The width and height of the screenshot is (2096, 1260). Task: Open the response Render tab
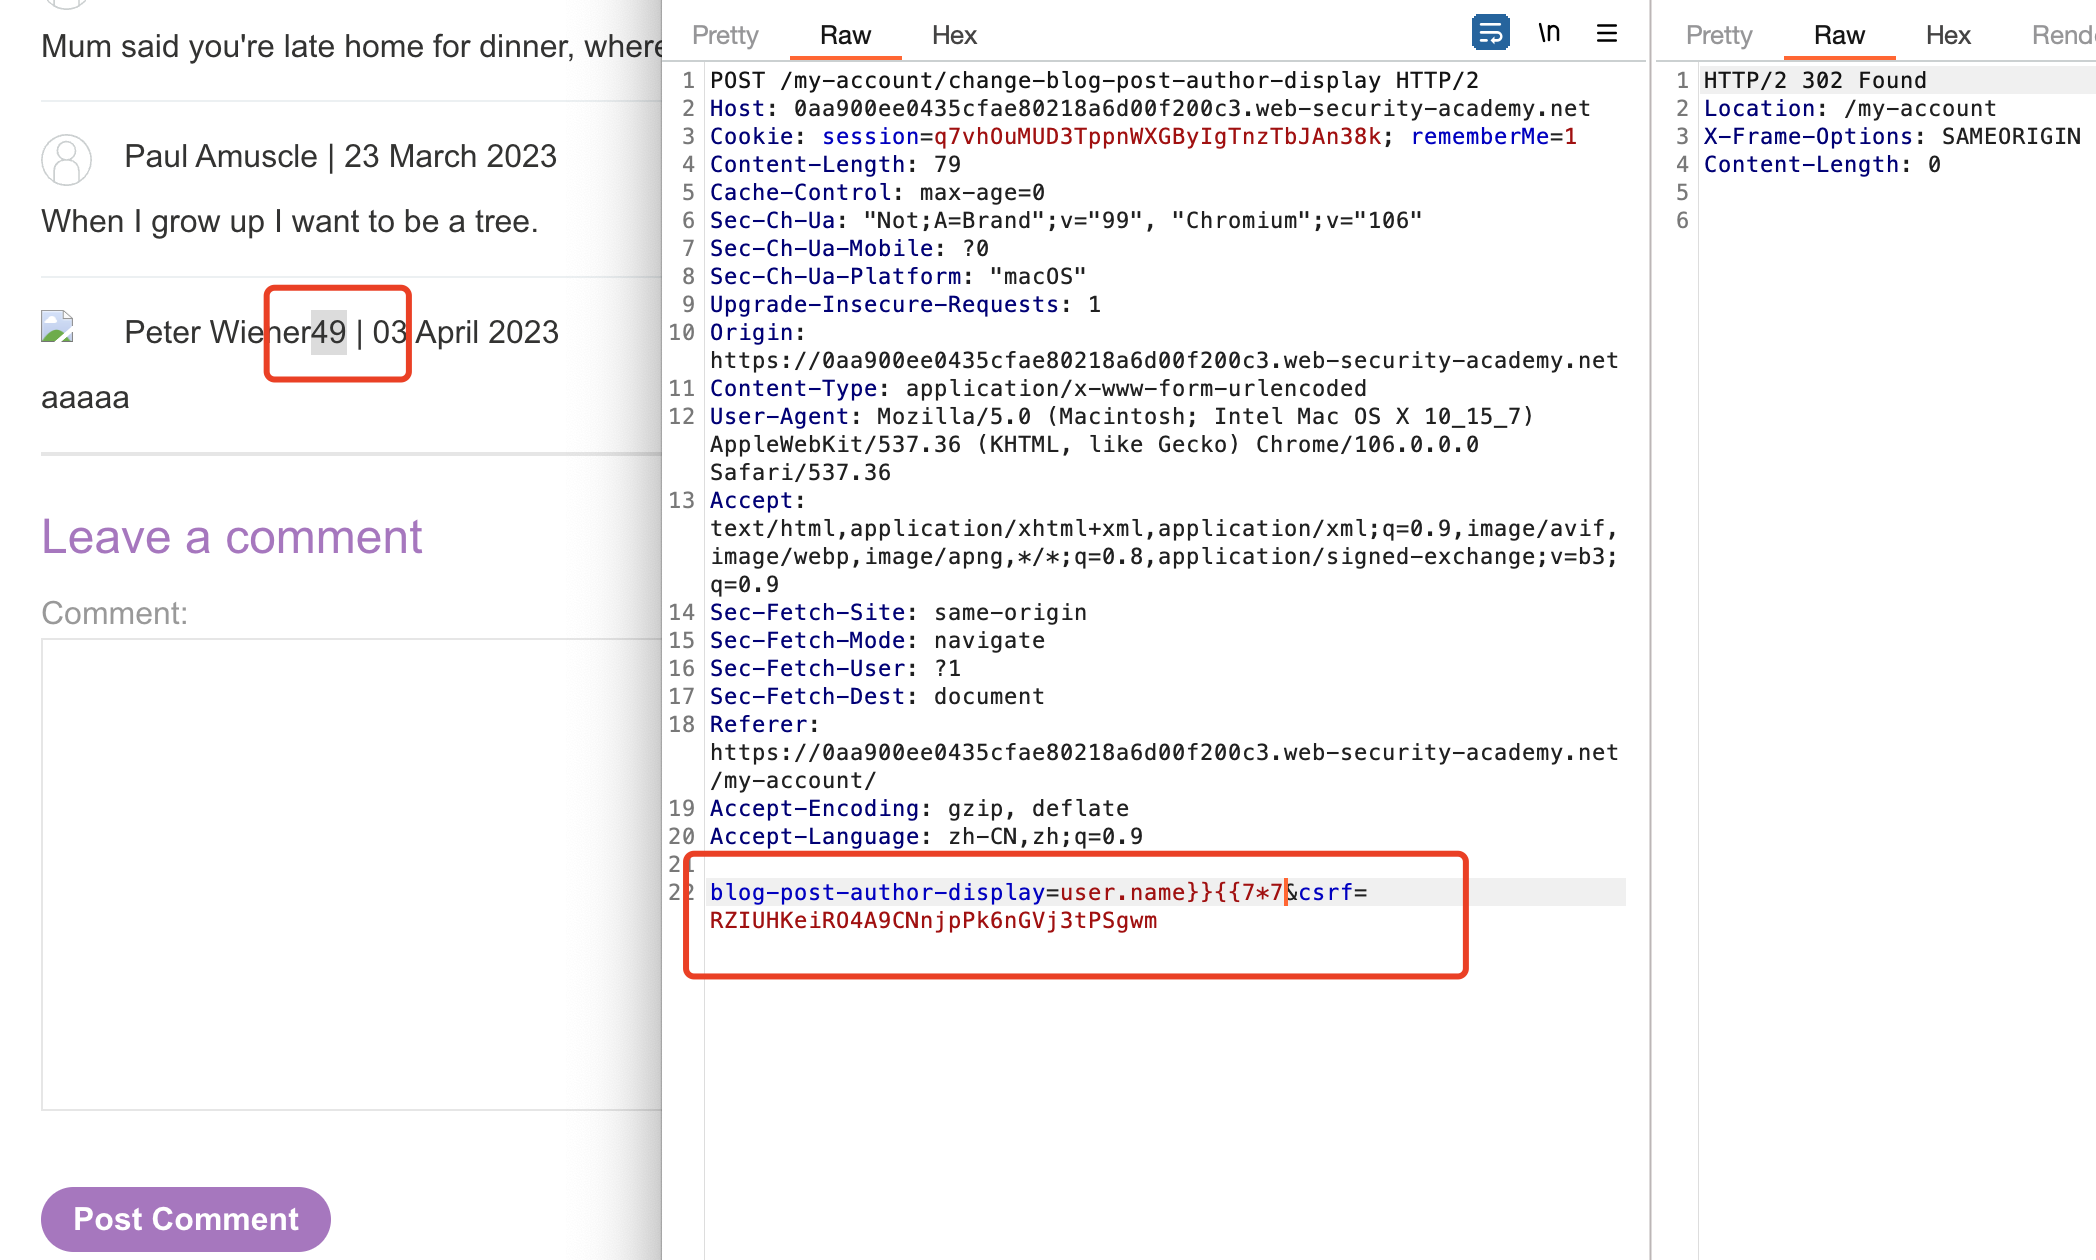click(2062, 35)
